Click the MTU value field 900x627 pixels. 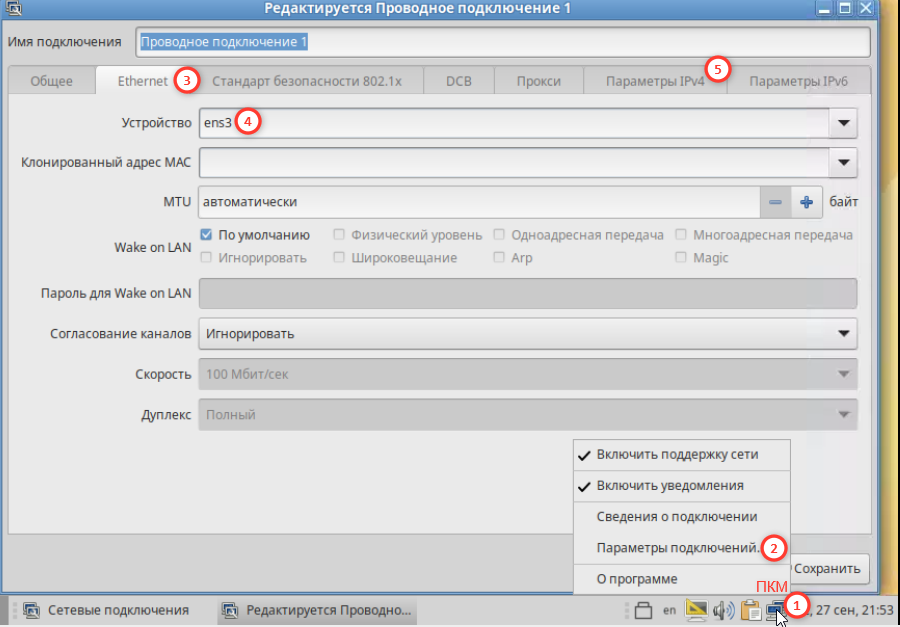[479, 202]
